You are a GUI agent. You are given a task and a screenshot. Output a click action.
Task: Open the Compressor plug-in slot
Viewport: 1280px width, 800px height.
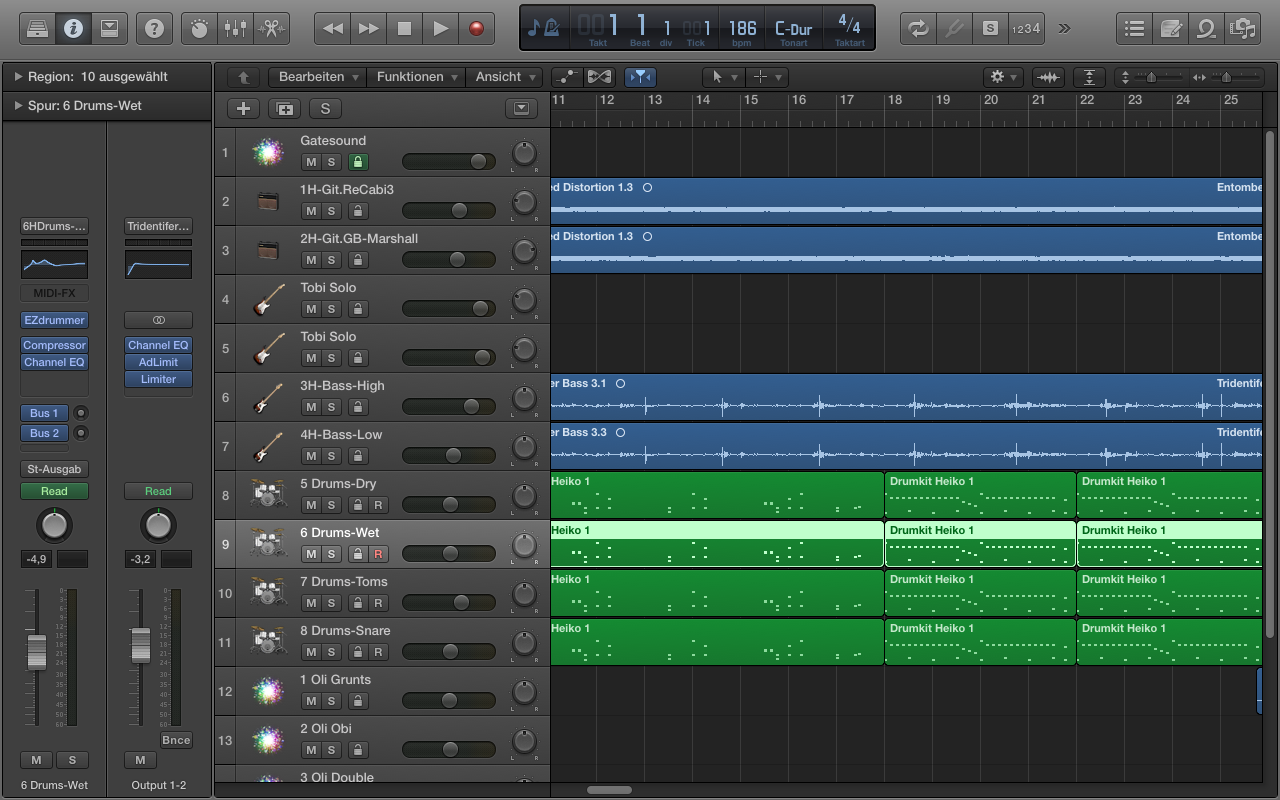click(x=54, y=345)
